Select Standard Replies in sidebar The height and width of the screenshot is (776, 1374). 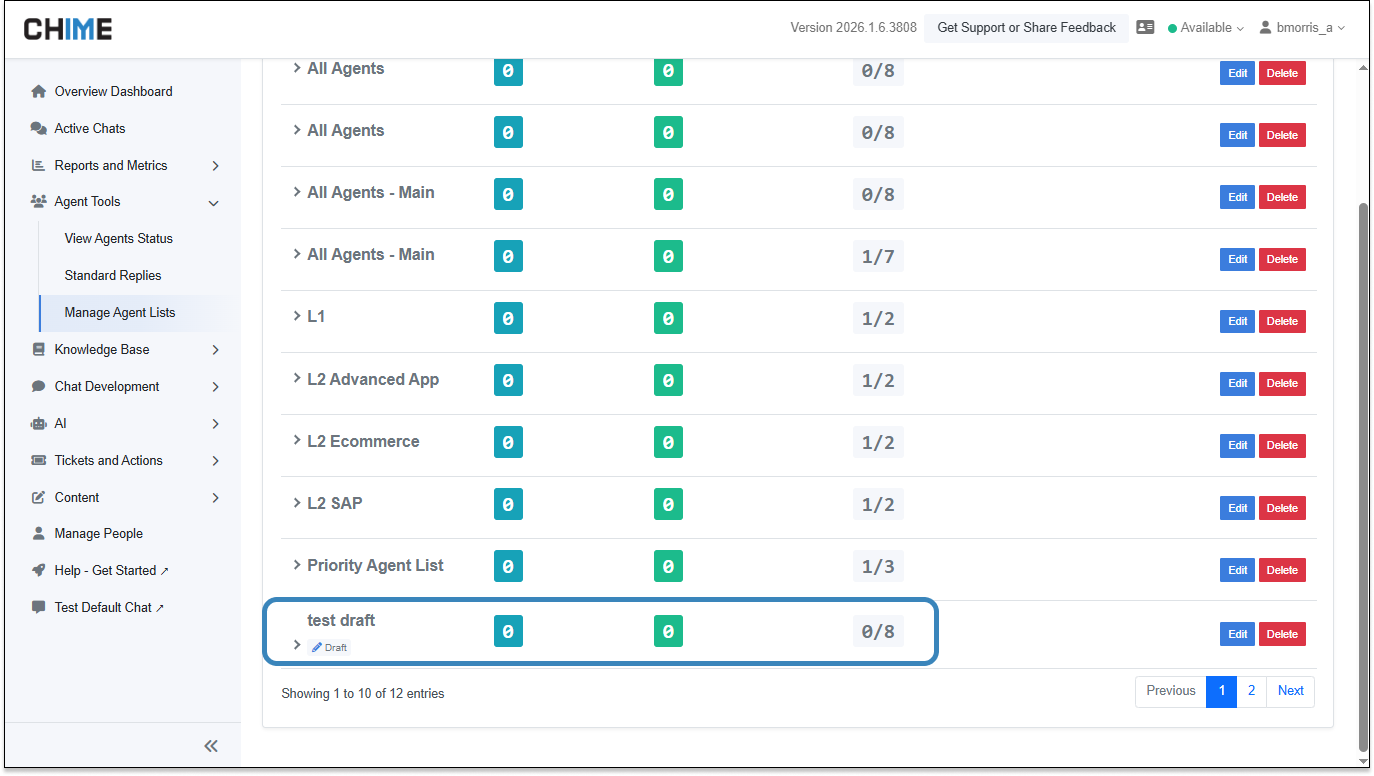[x=113, y=275]
